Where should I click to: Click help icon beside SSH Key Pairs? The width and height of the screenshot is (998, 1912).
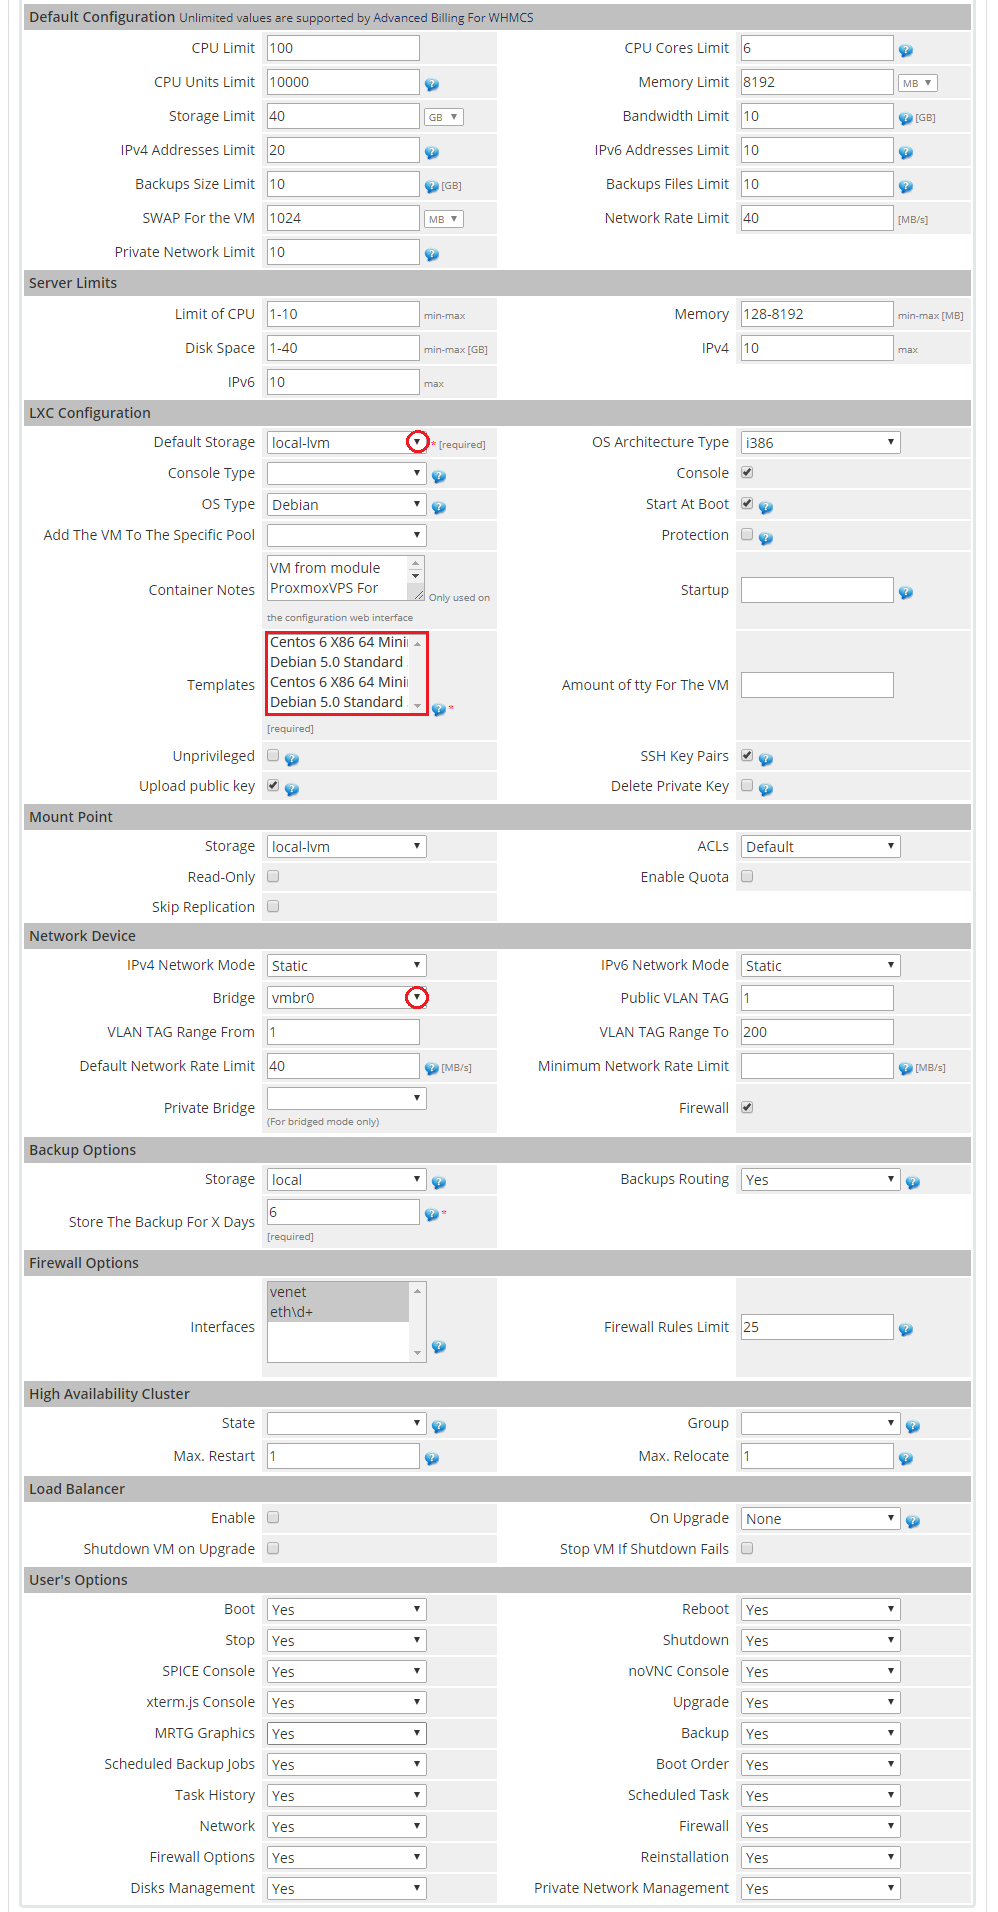pyautogui.click(x=765, y=759)
